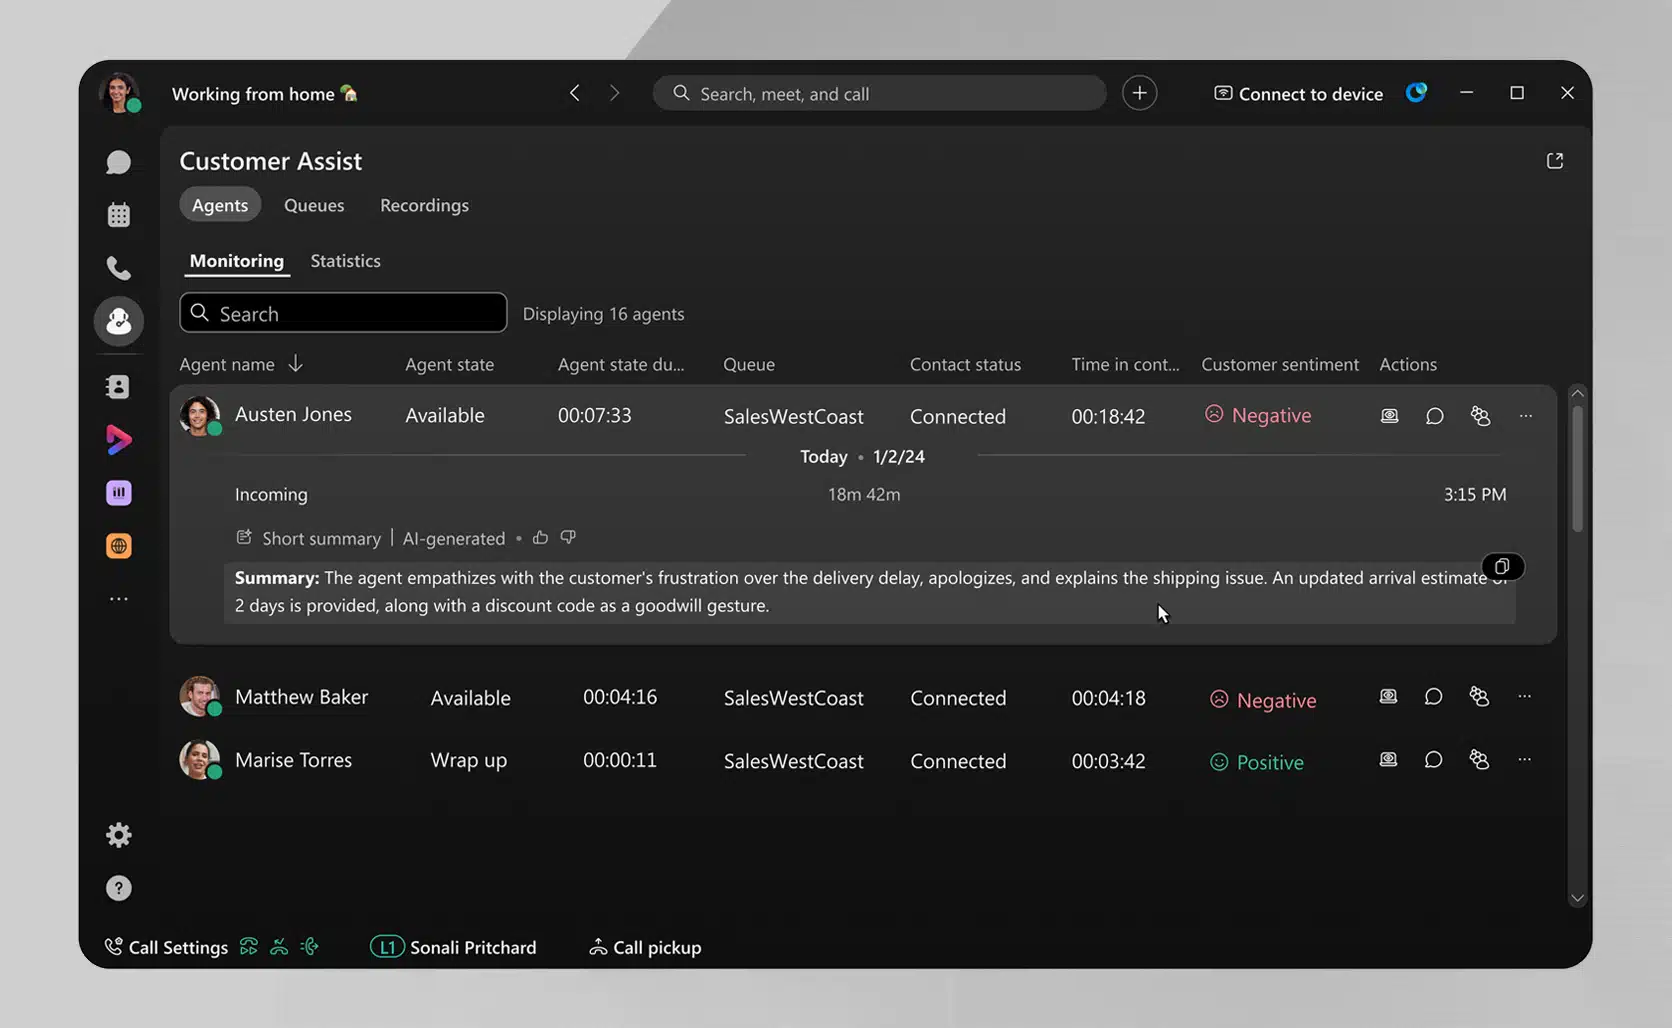
Task: Open more actions for Austen Jones
Action: [x=1525, y=415]
